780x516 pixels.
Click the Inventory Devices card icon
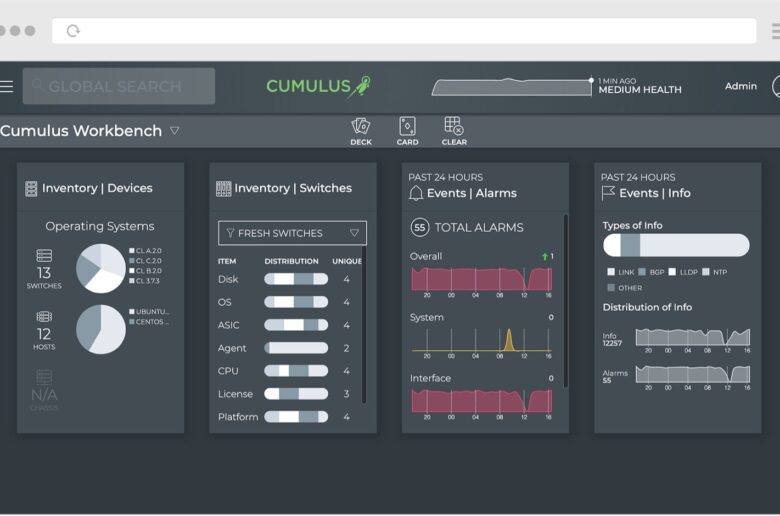[31, 189]
